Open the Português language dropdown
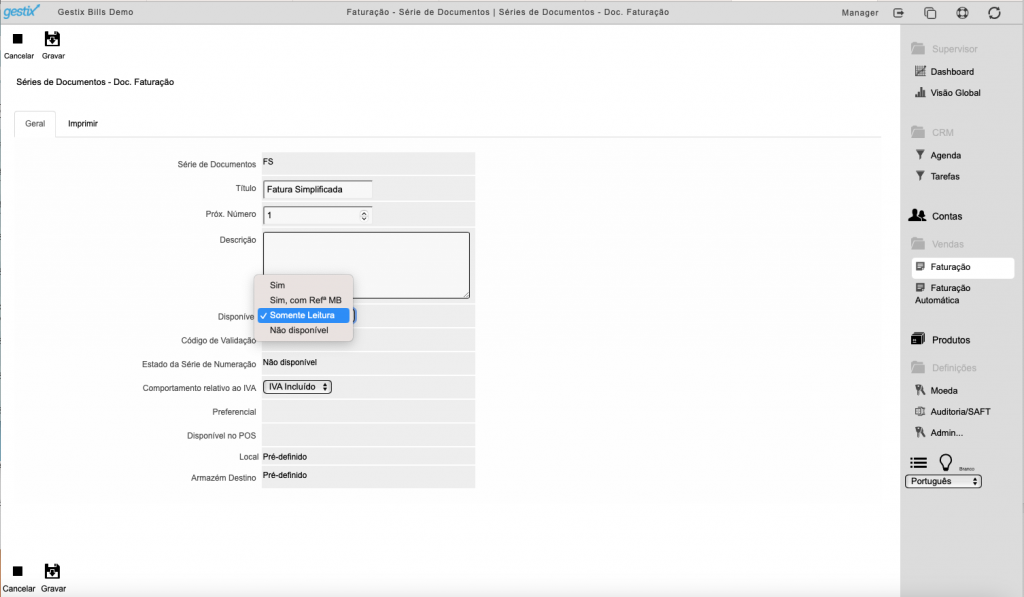Image resolution: width=1024 pixels, height=597 pixels. coord(943,481)
